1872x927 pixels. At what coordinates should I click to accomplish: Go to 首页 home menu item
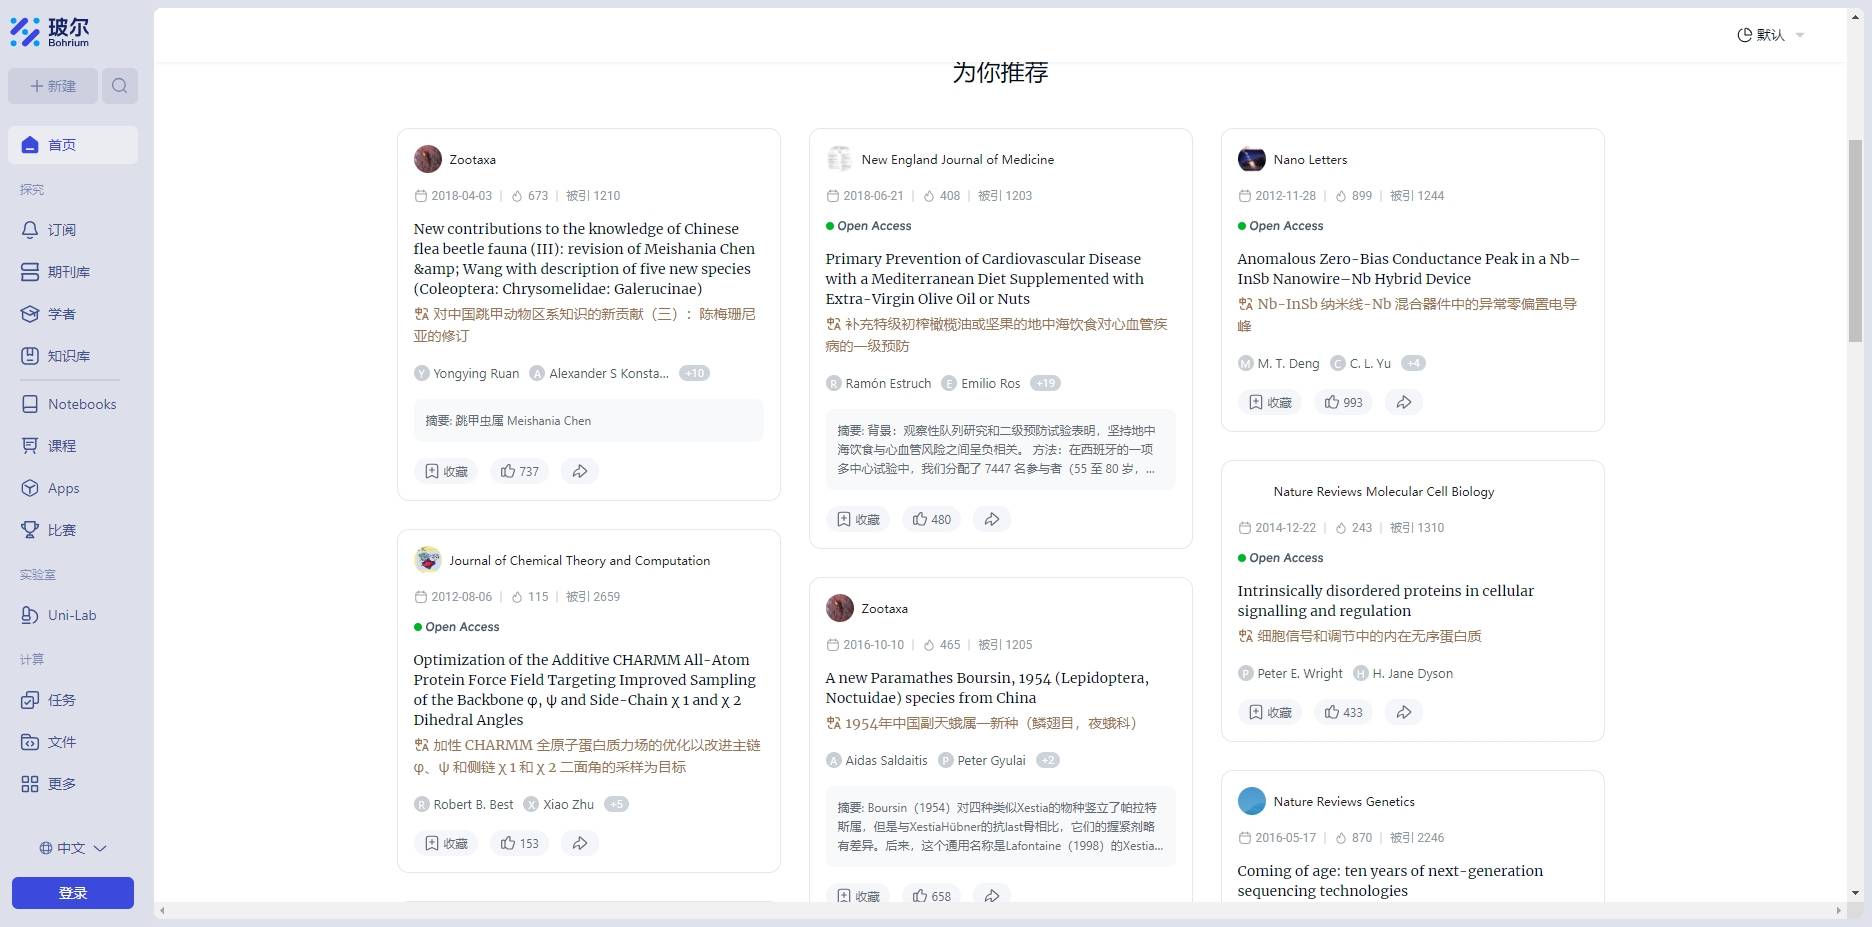[x=73, y=145]
